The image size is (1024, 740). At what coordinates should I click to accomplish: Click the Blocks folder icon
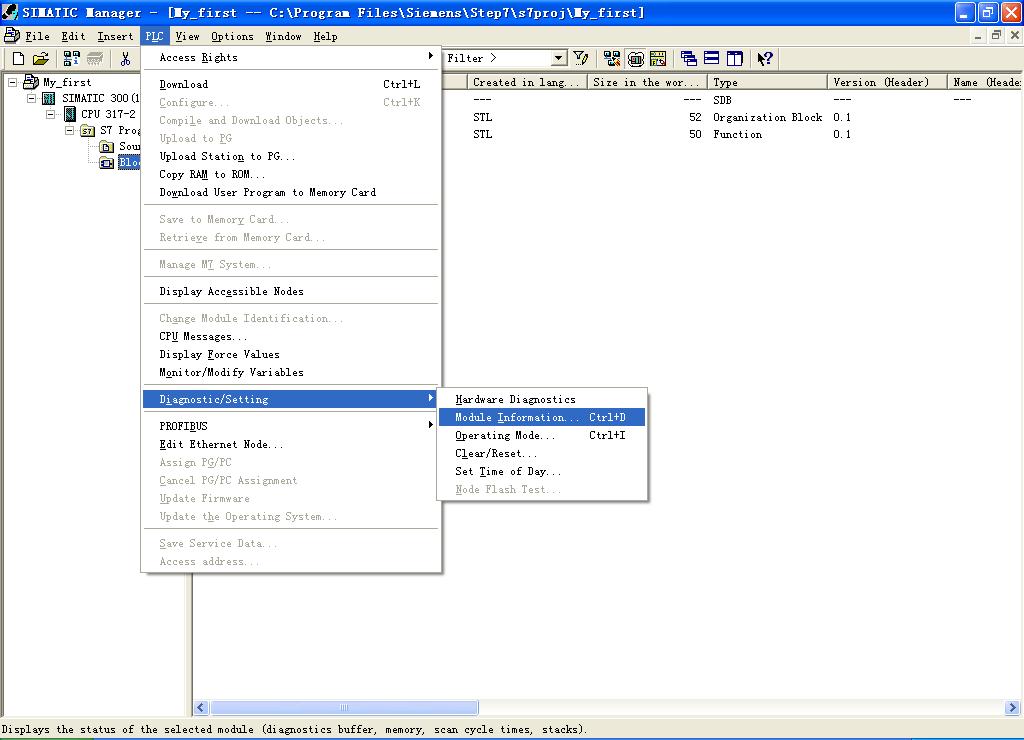(106, 163)
